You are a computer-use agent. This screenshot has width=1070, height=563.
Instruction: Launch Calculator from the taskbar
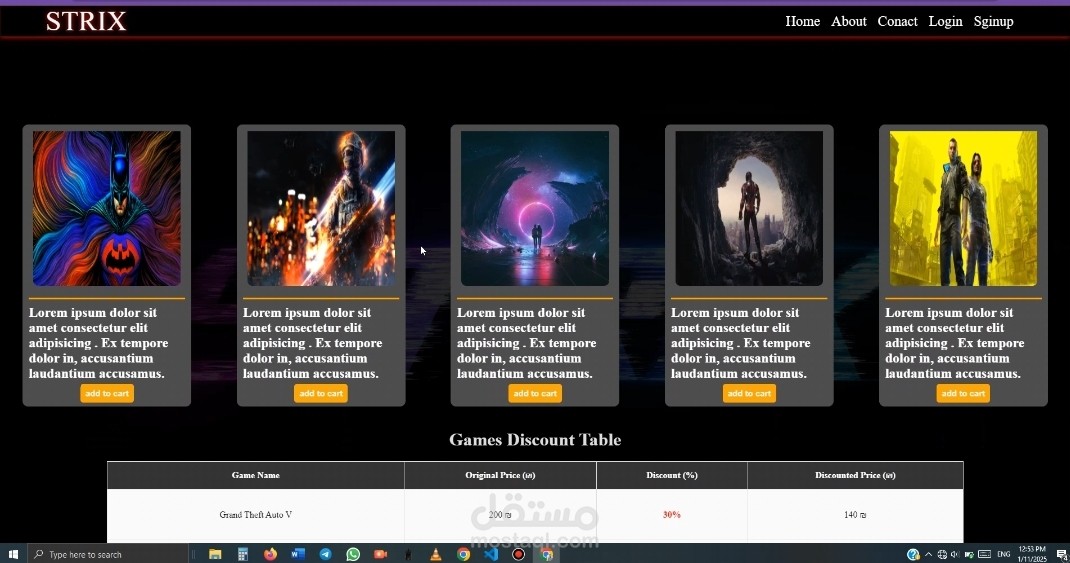pyautogui.click(x=243, y=554)
